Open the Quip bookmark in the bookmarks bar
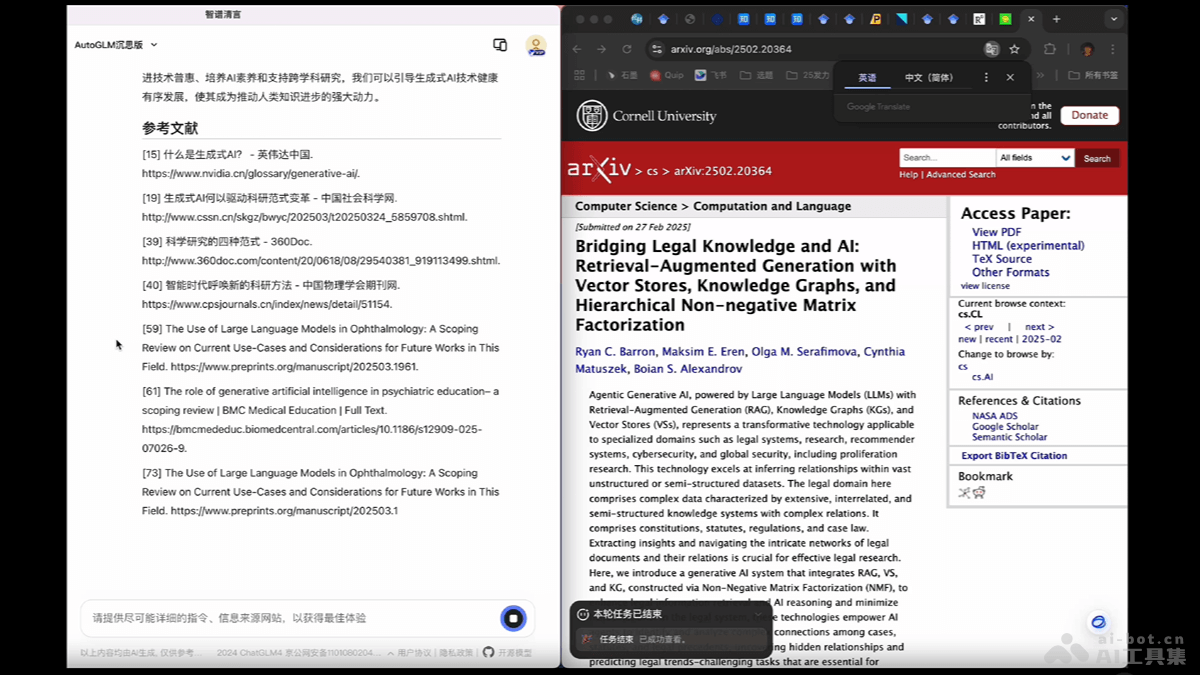The height and width of the screenshot is (675, 1200). click(670, 75)
